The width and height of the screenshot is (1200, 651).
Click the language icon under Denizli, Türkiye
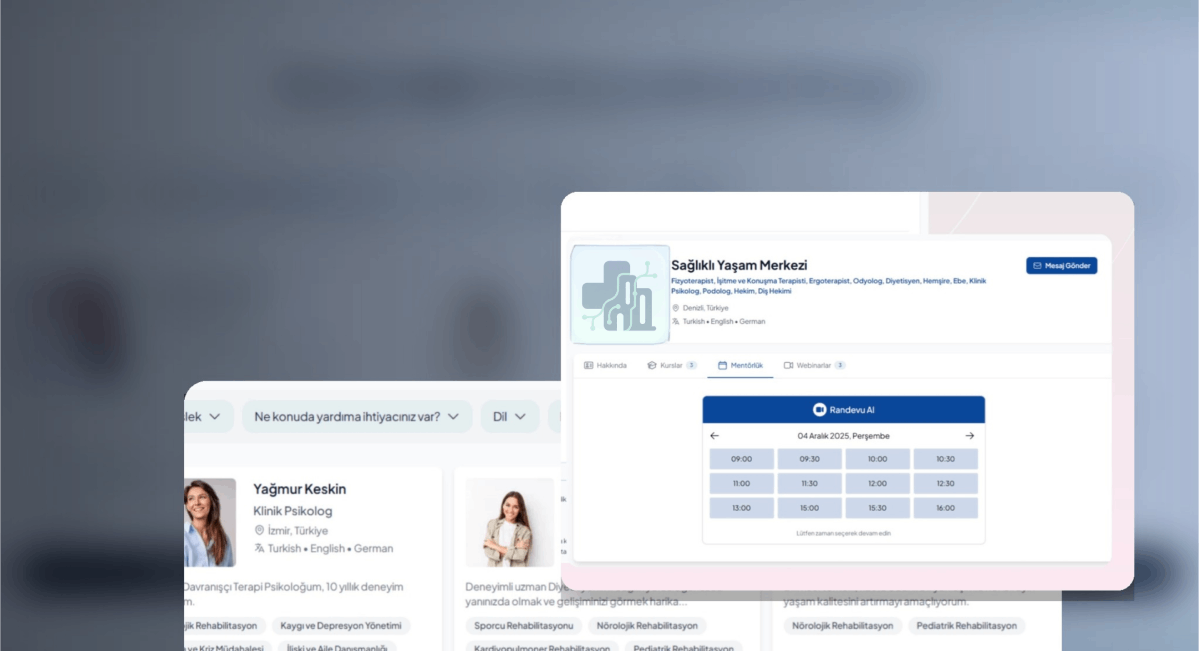click(x=675, y=322)
